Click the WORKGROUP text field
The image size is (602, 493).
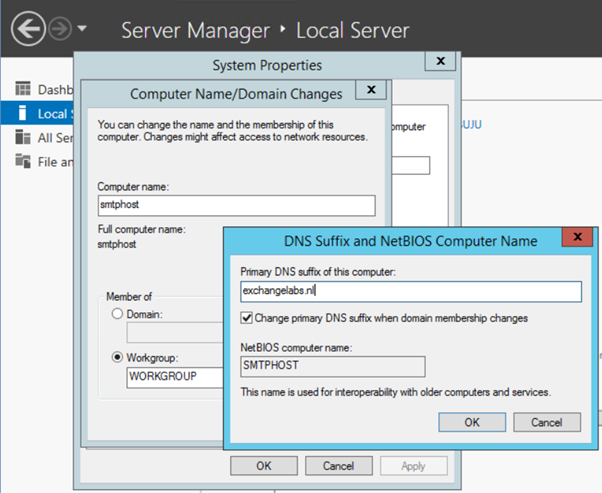tap(175, 377)
